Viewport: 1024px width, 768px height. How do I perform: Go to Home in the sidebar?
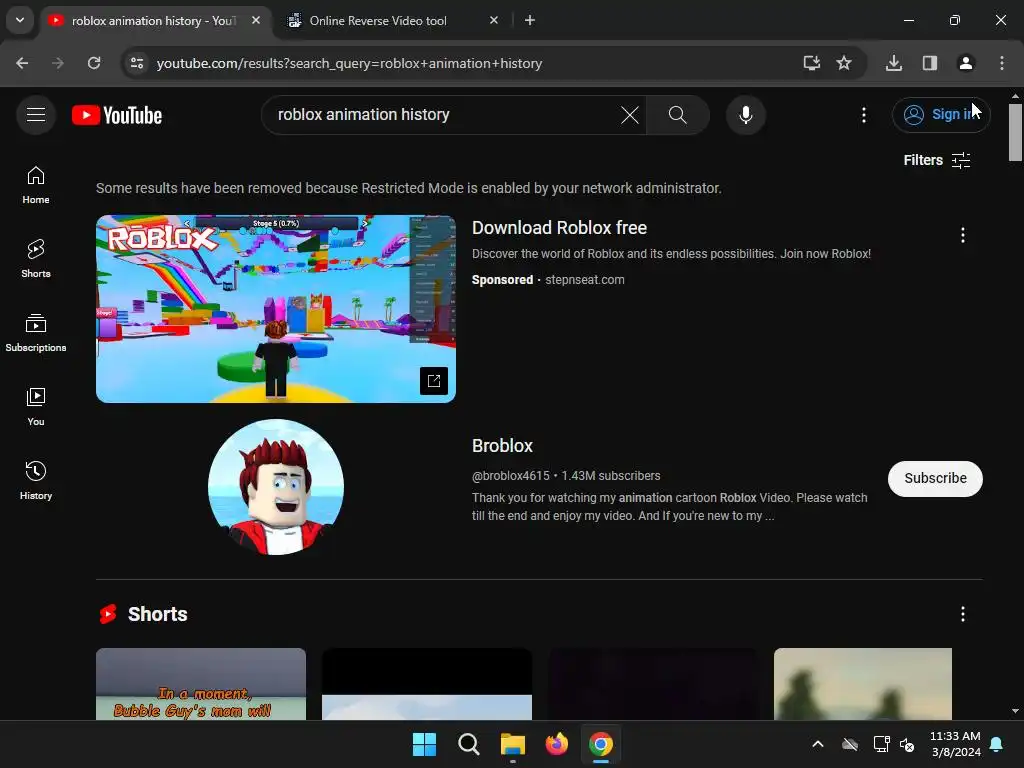coord(36,185)
